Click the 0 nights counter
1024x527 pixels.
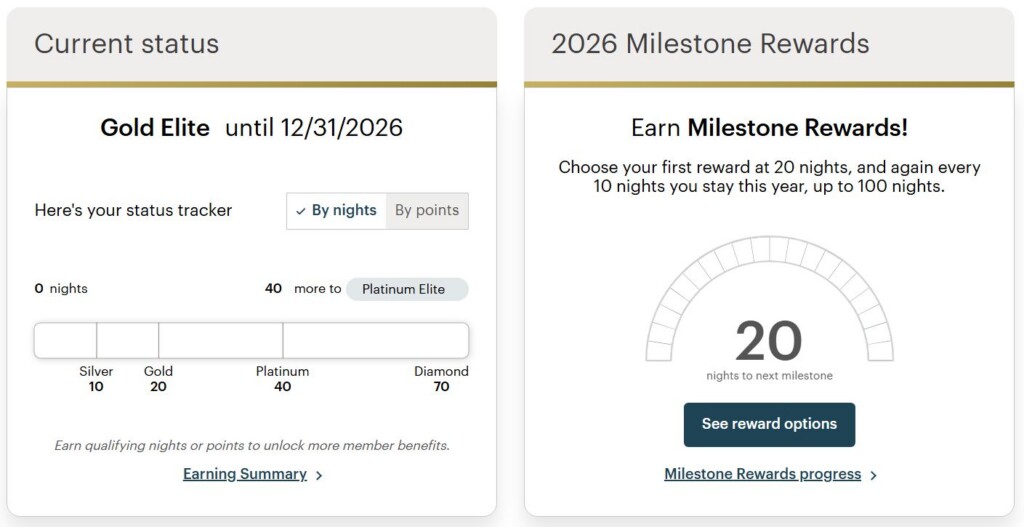61,289
